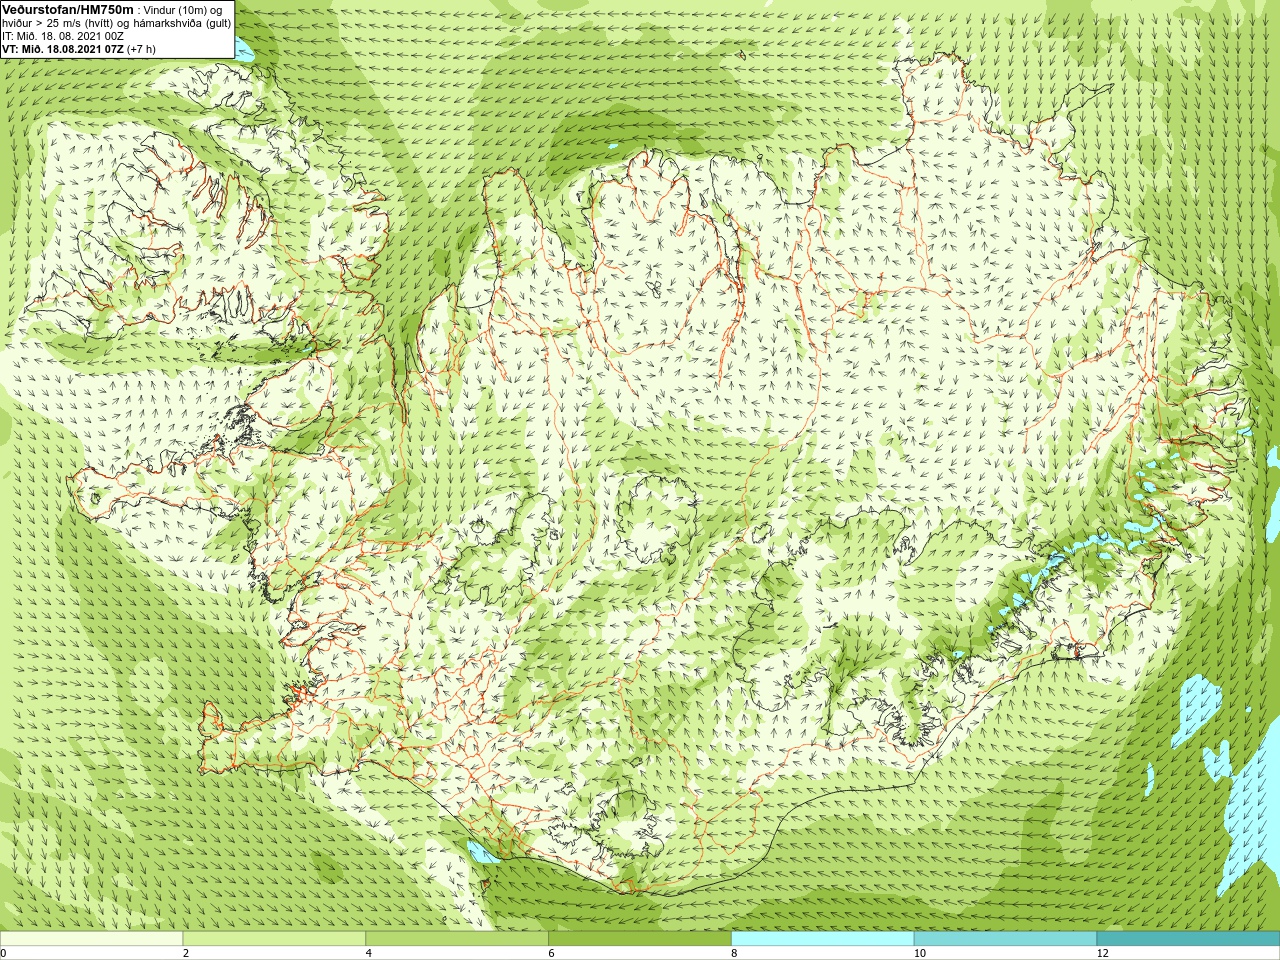Click the dark teal above-12 legend swatch

pyautogui.click(x=1188, y=939)
